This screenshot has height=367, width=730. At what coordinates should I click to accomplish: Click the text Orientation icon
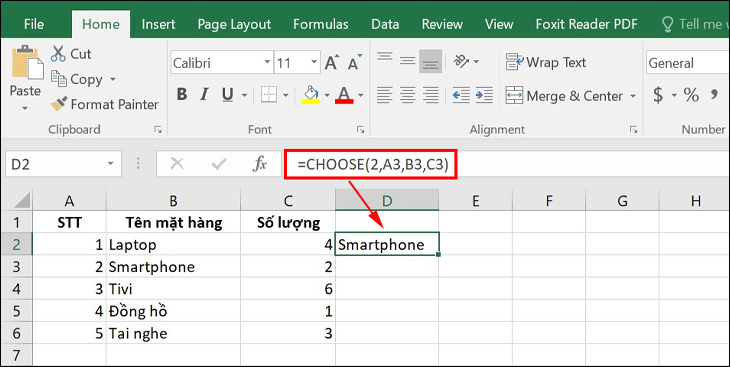tap(461, 61)
